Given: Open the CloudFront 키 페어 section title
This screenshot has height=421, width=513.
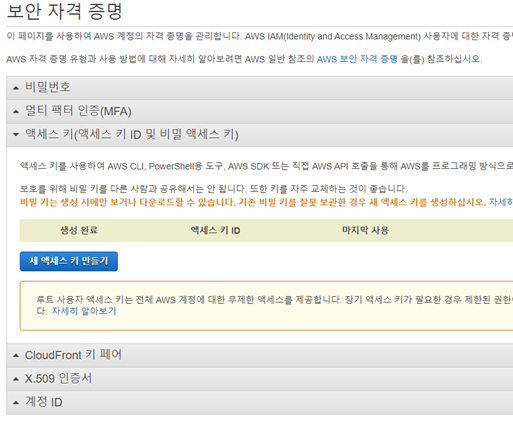Looking at the screenshot, I should (x=73, y=355).
